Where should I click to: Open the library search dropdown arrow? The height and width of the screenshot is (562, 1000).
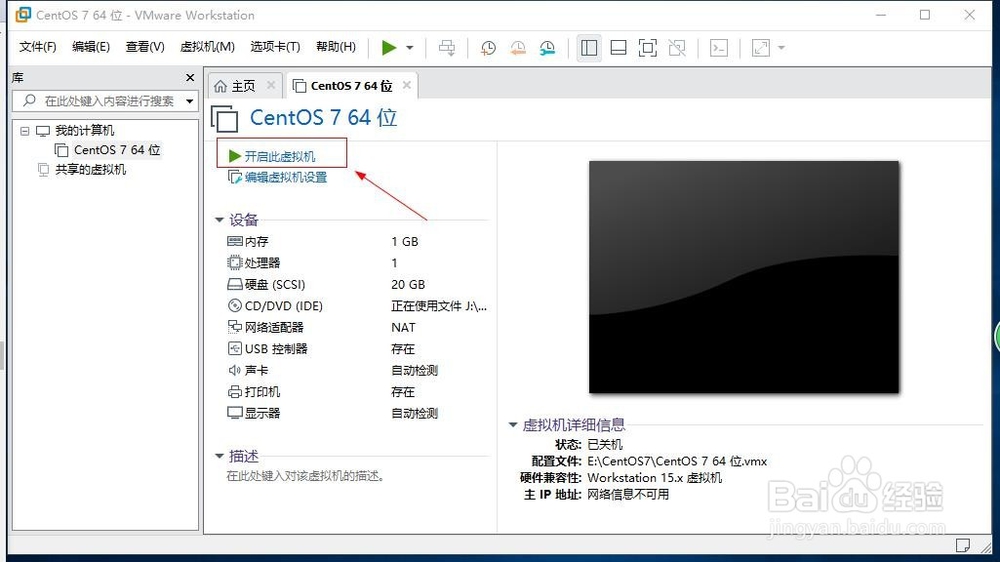coord(189,101)
